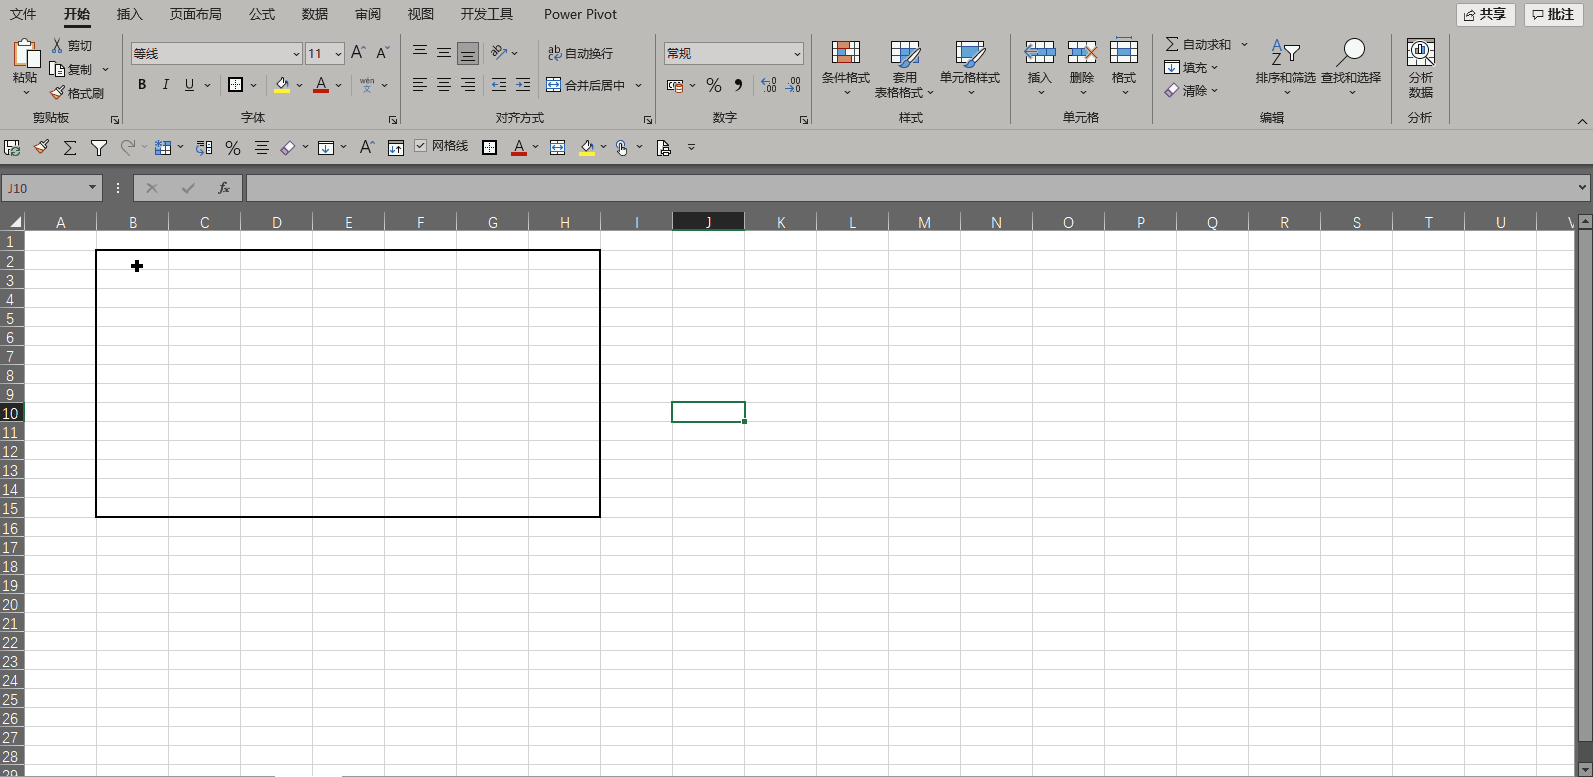Expand the 合并后居中 dropdown arrow
The width and height of the screenshot is (1593, 777).
(639, 85)
